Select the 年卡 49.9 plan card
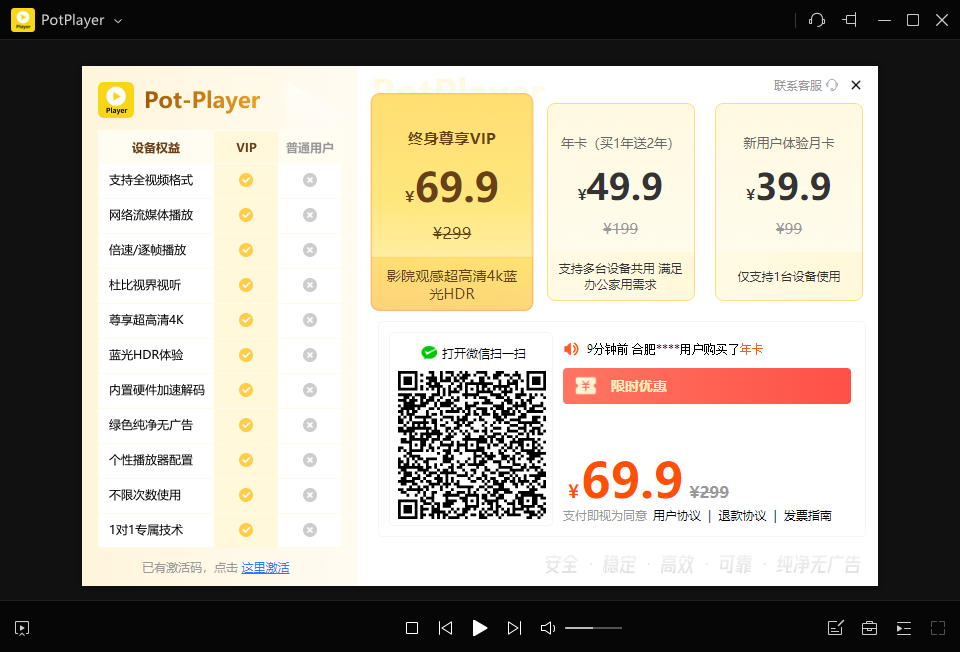This screenshot has height=652, width=960. coord(621,202)
